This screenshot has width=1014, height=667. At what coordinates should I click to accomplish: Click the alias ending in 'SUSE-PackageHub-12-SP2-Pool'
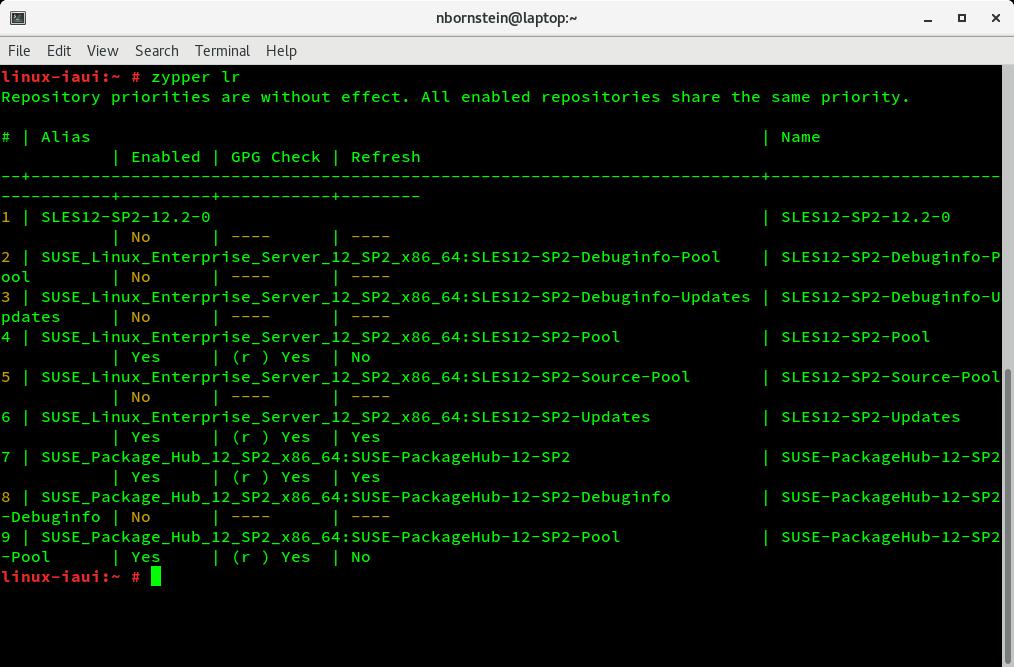(x=330, y=537)
